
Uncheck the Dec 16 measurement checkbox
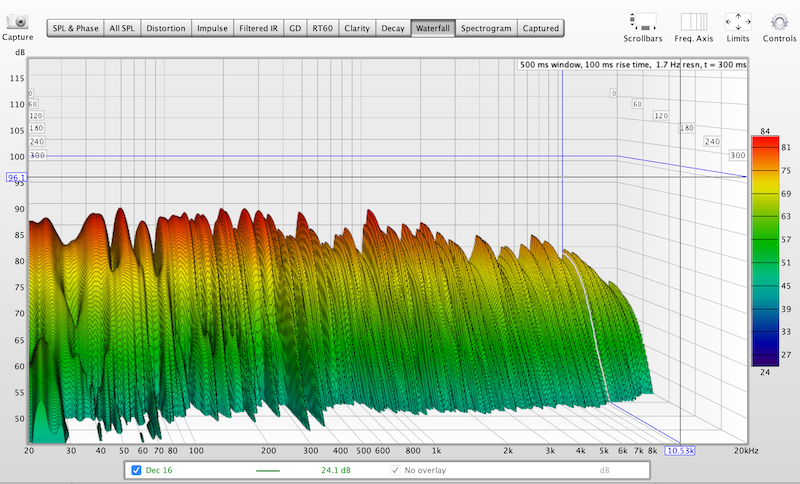[x=136, y=470]
